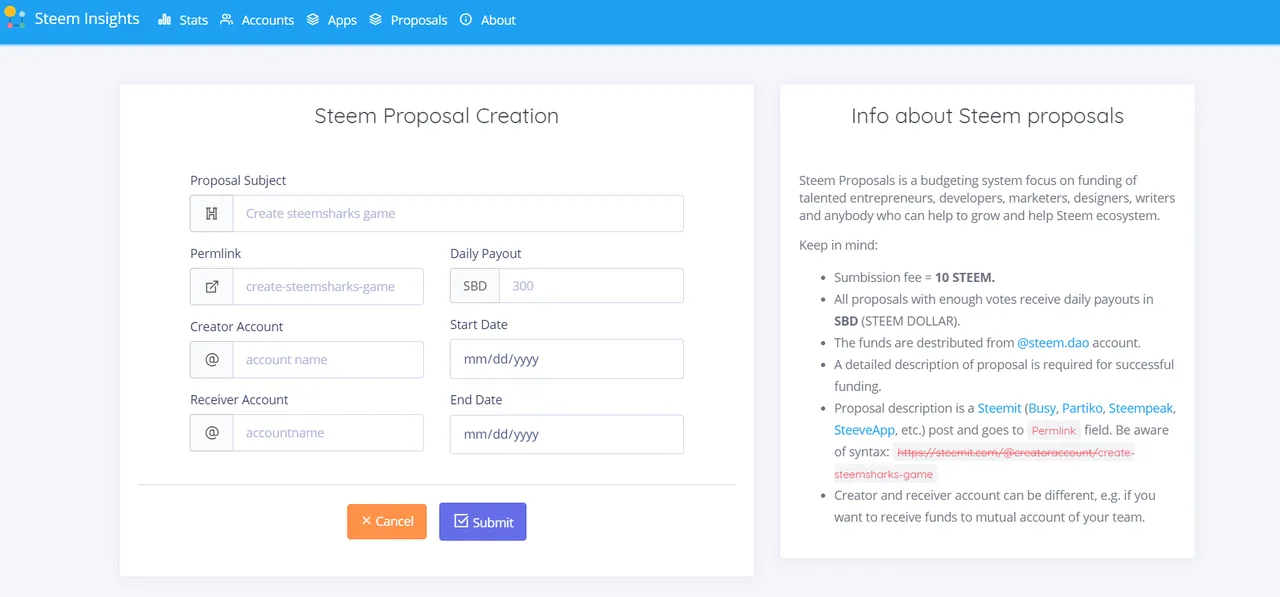Viewport: 1280px width, 597px height.
Task: Follow the Steemit link
Action: tap(999, 408)
